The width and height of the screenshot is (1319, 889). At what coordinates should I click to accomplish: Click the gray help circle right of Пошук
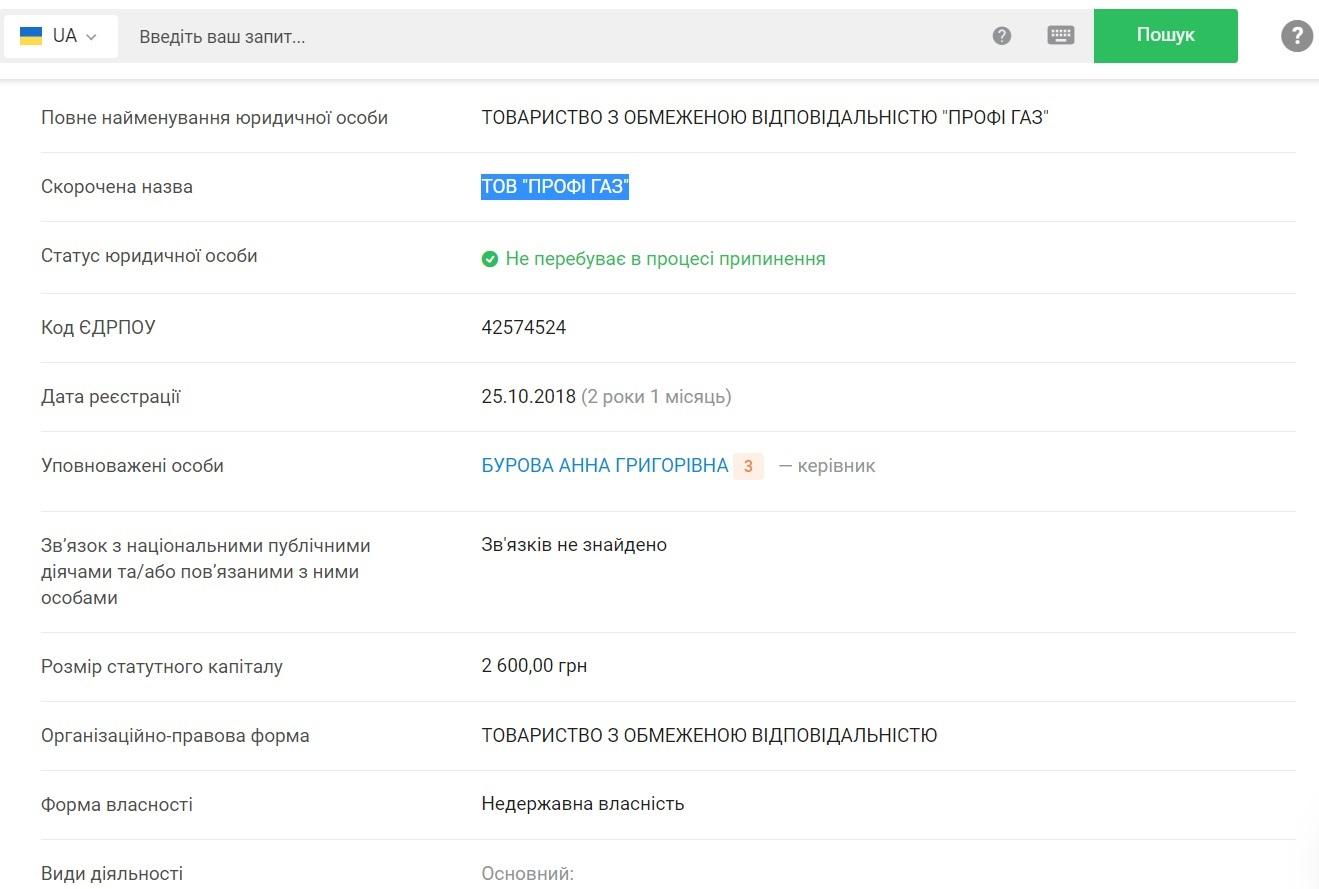coord(1296,36)
